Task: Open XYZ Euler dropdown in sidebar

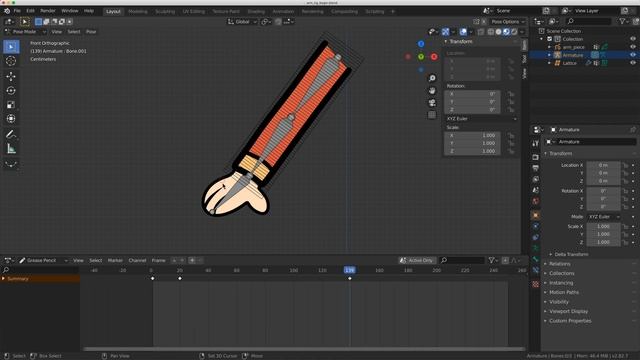Action: coord(481,119)
